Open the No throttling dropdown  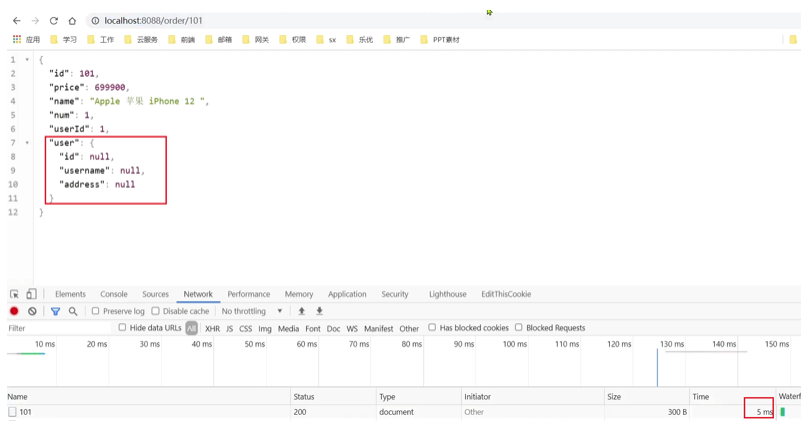[252, 311]
